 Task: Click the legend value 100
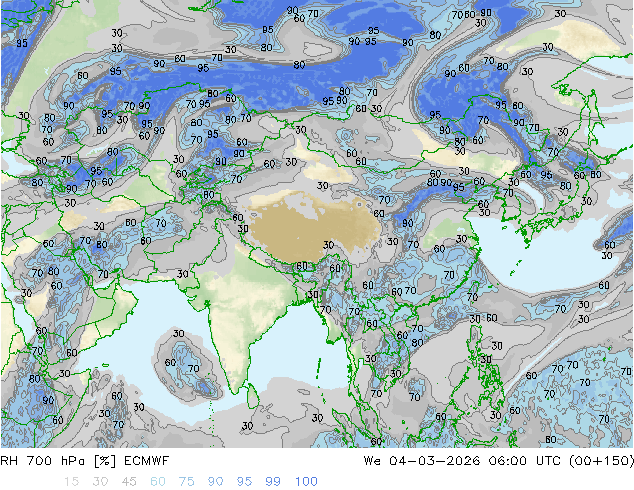pos(306,481)
